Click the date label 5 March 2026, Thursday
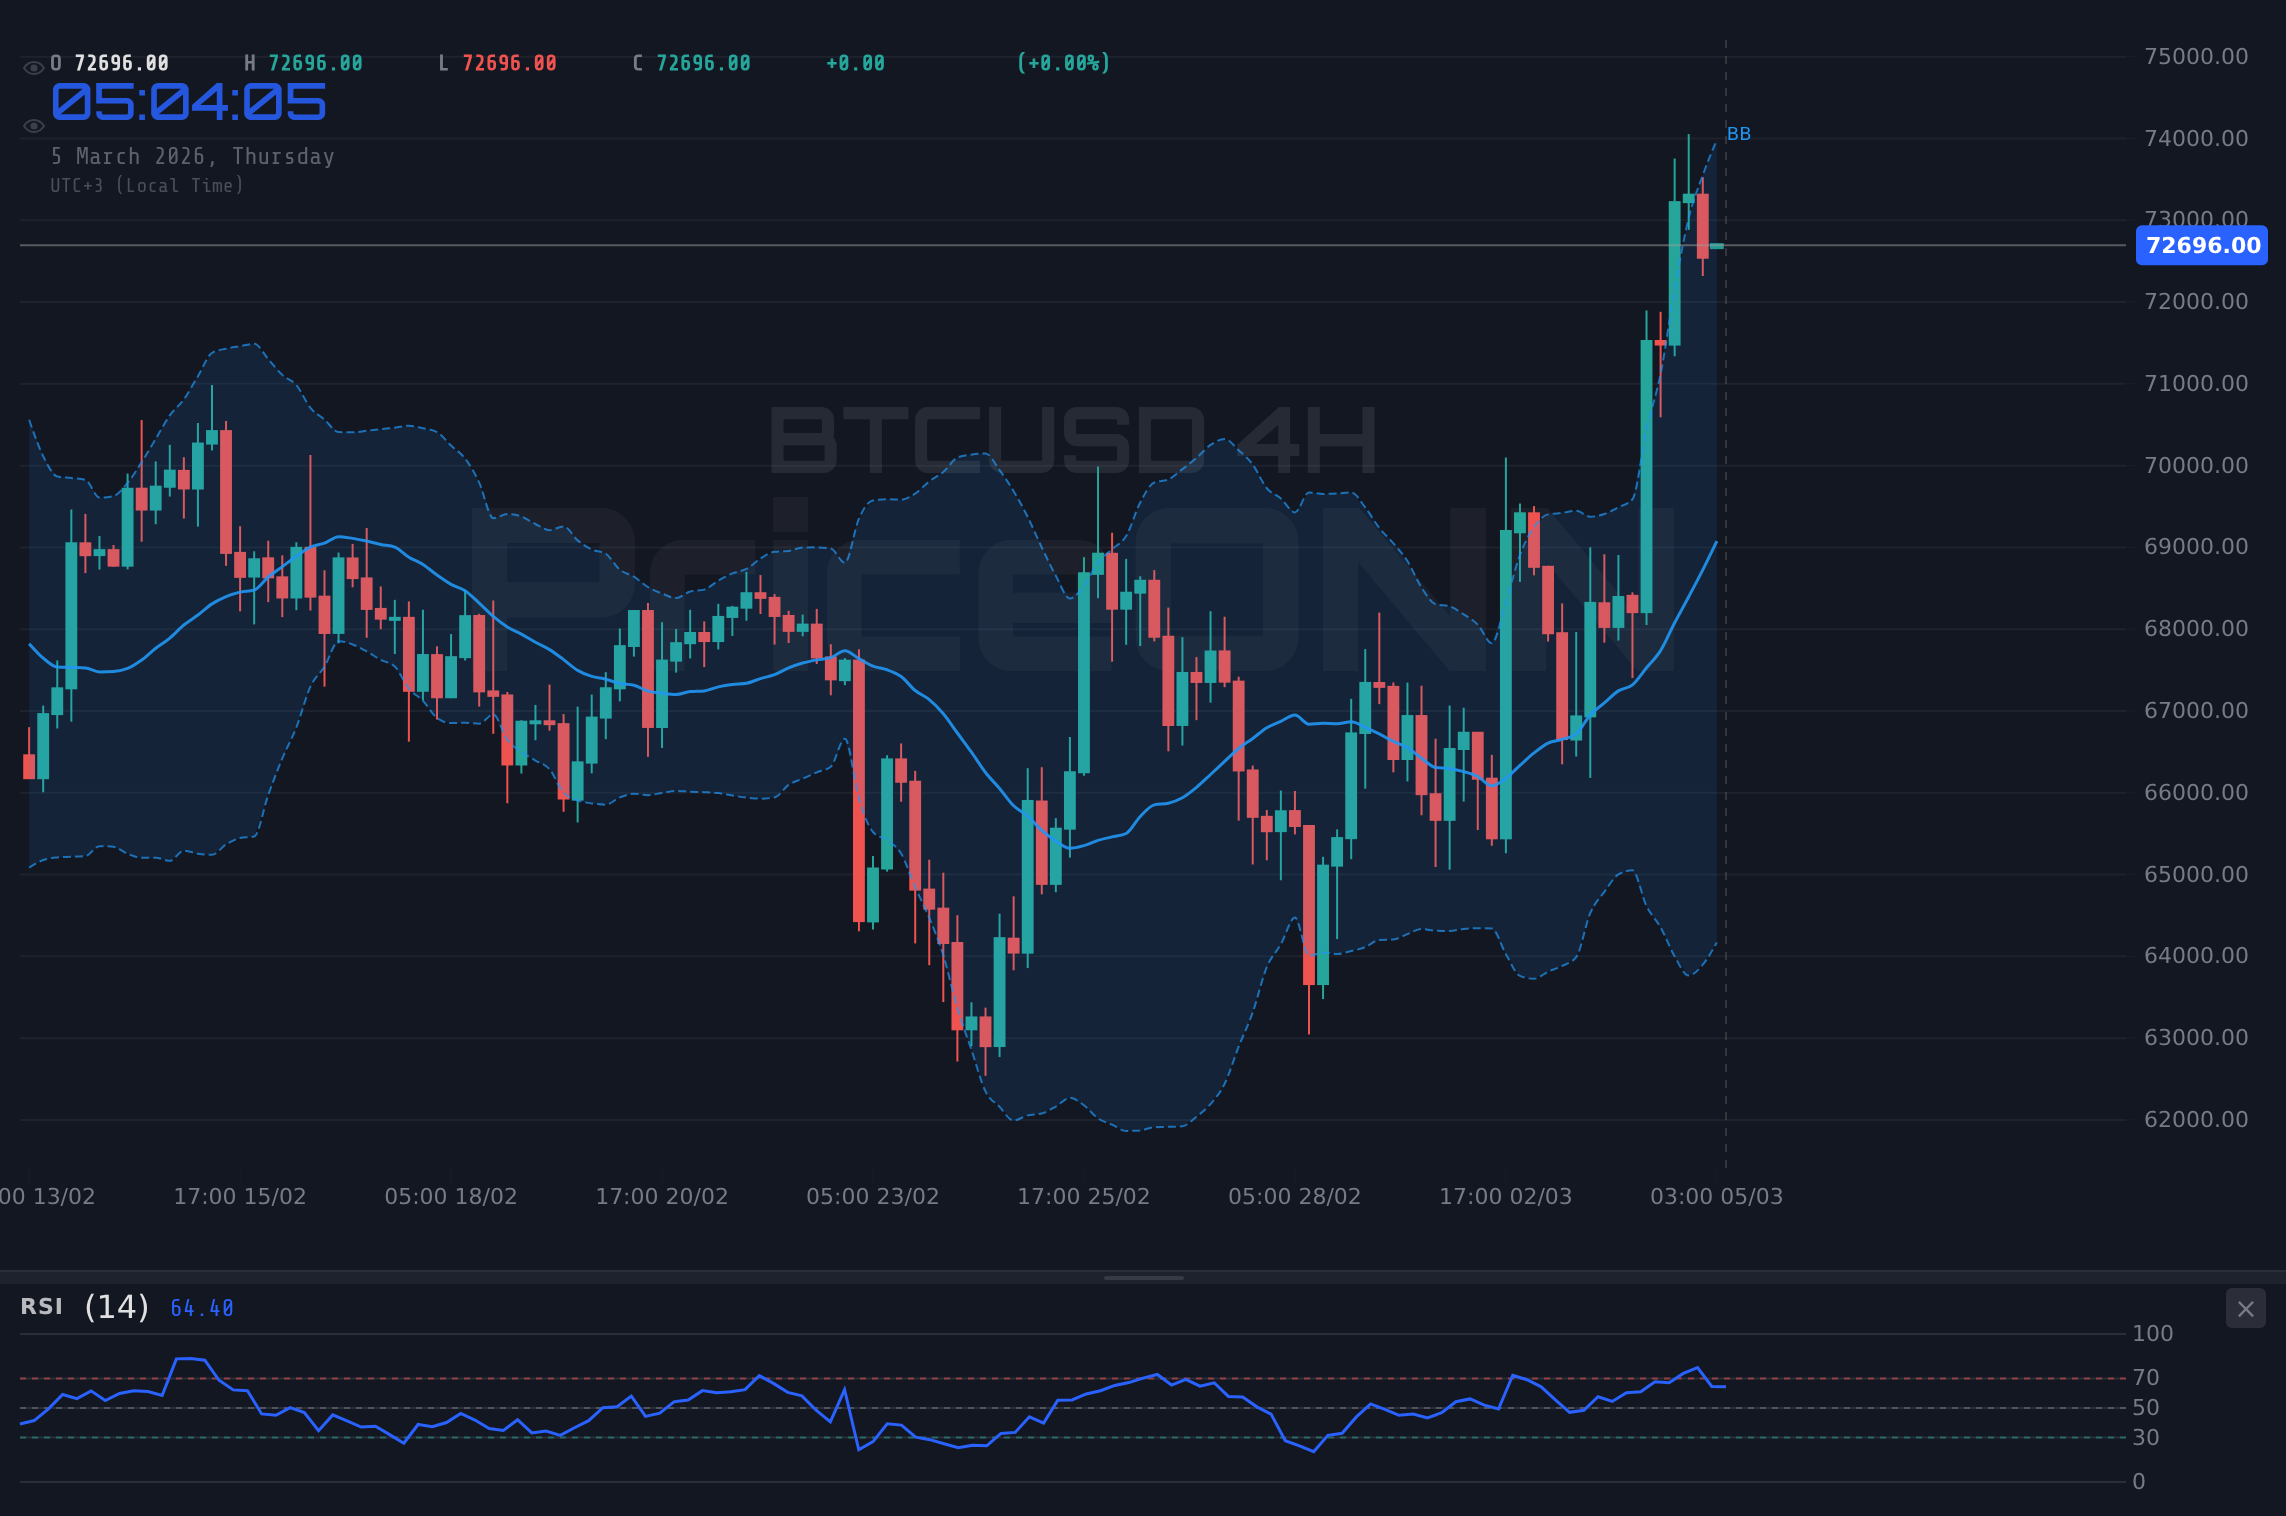This screenshot has width=2286, height=1516. click(193, 156)
